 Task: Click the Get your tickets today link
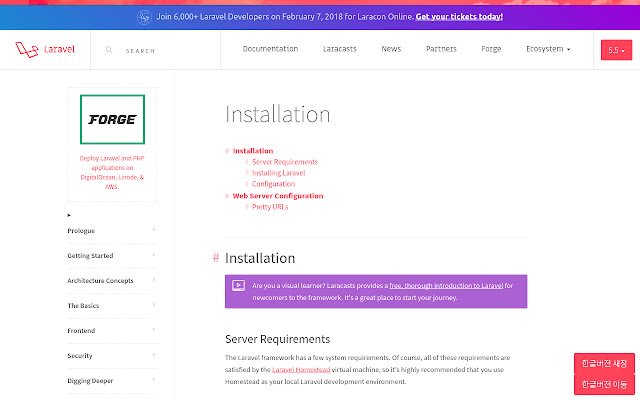tap(445, 16)
